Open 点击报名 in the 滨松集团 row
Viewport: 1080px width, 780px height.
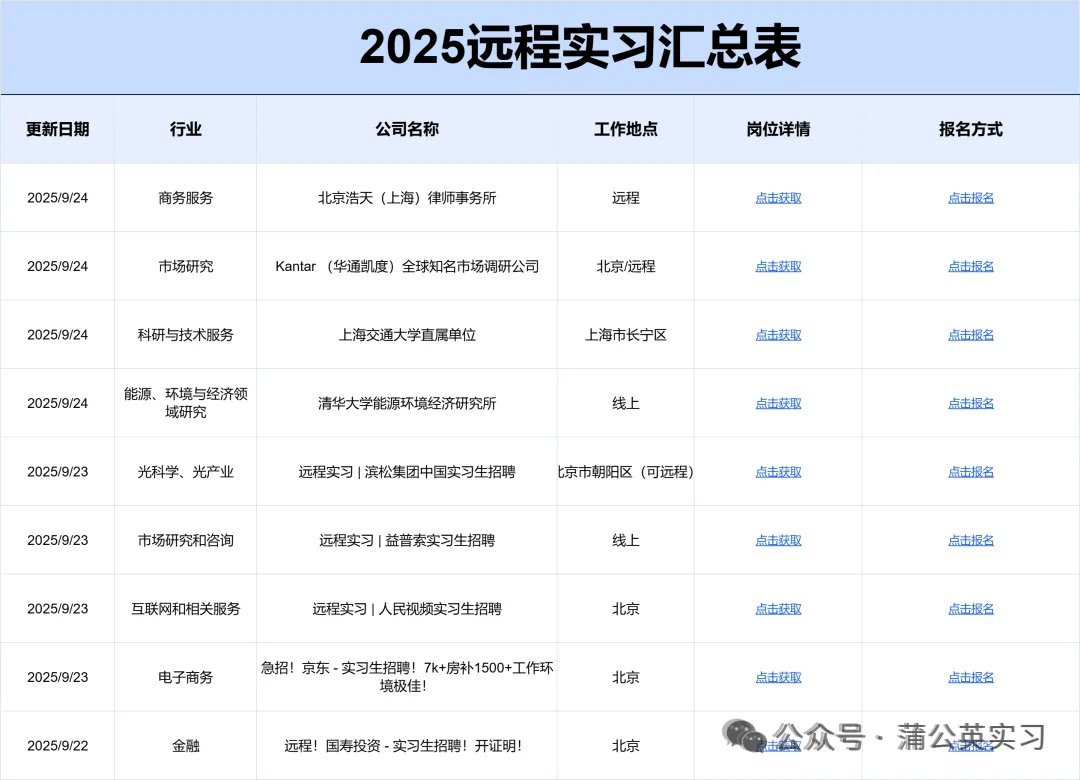(971, 472)
